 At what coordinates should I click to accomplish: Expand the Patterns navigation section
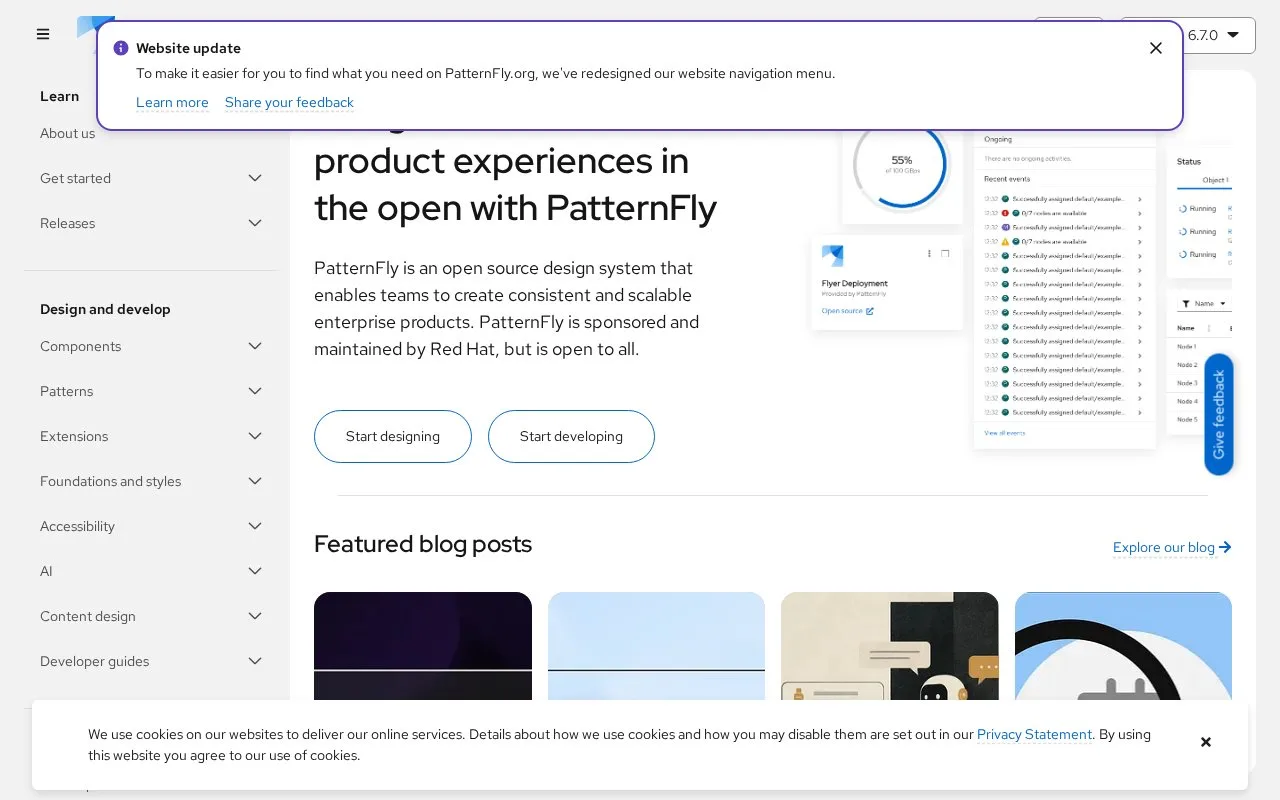pyautogui.click(x=151, y=391)
